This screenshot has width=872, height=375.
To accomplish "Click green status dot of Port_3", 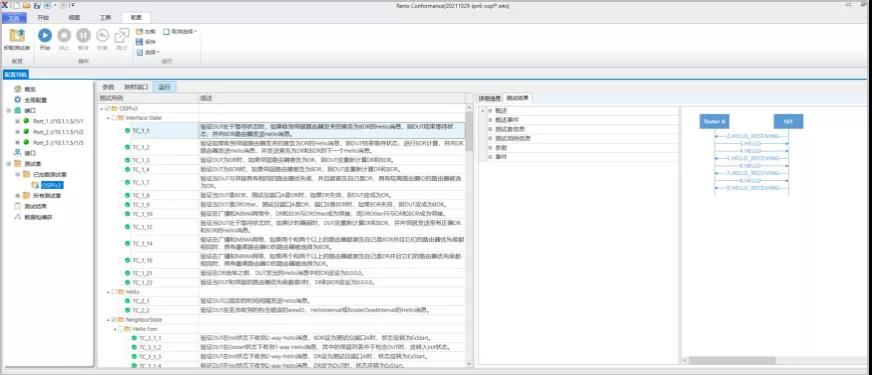I will pos(26,142).
